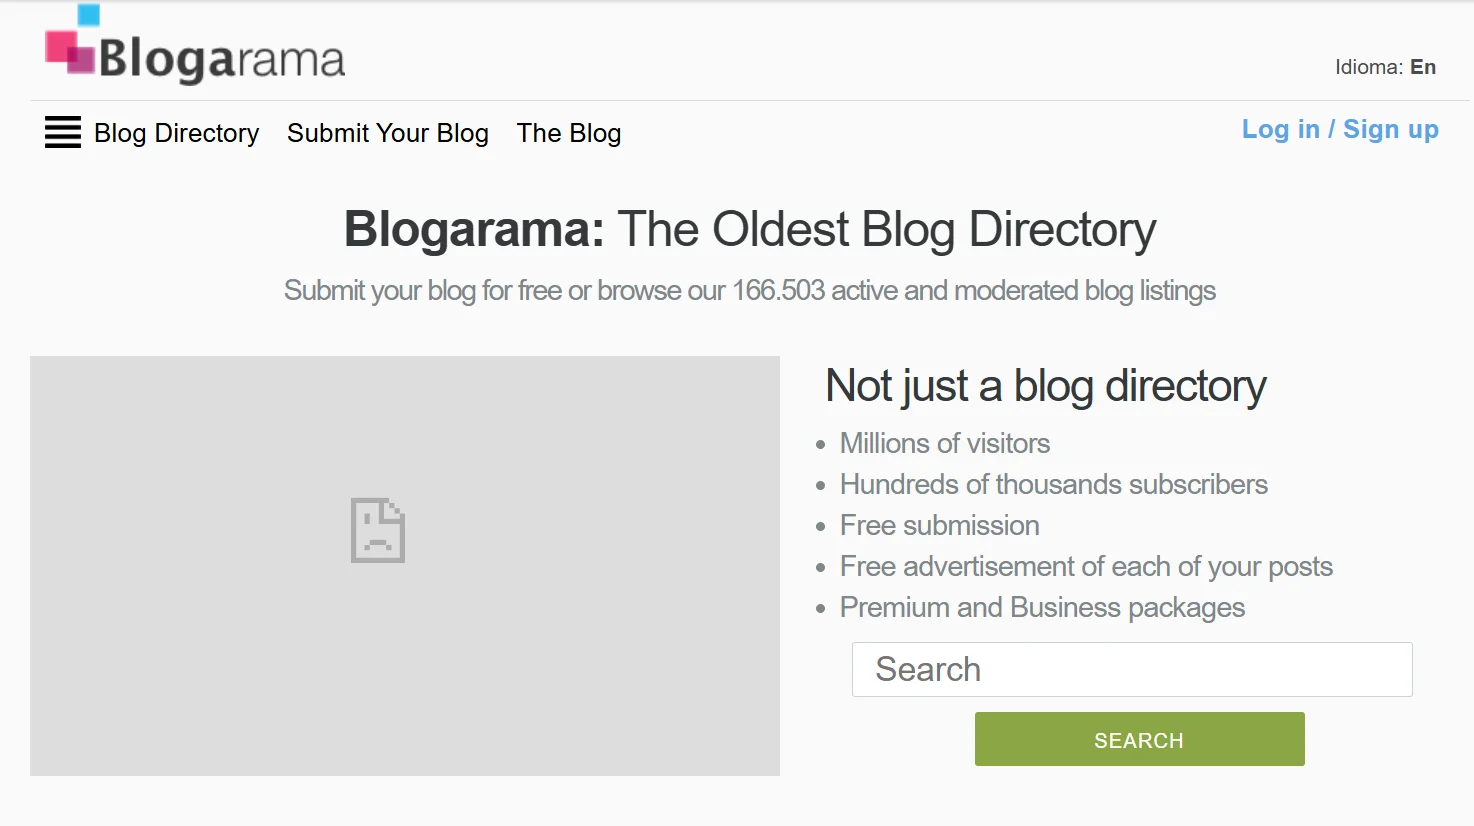Go to Submit Your Blog

pyautogui.click(x=388, y=133)
